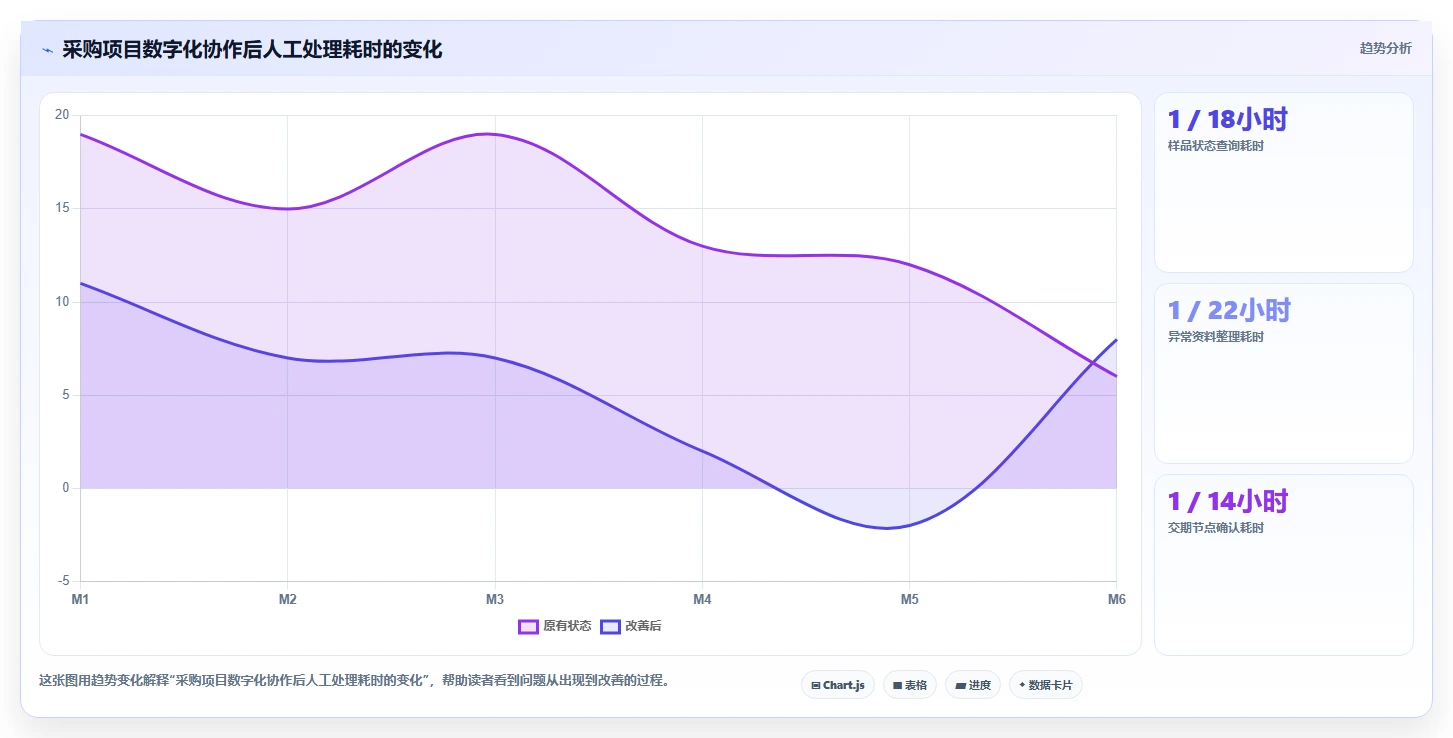Click the value 1 / 14小时
The image size is (1453, 738).
pos(1228,501)
